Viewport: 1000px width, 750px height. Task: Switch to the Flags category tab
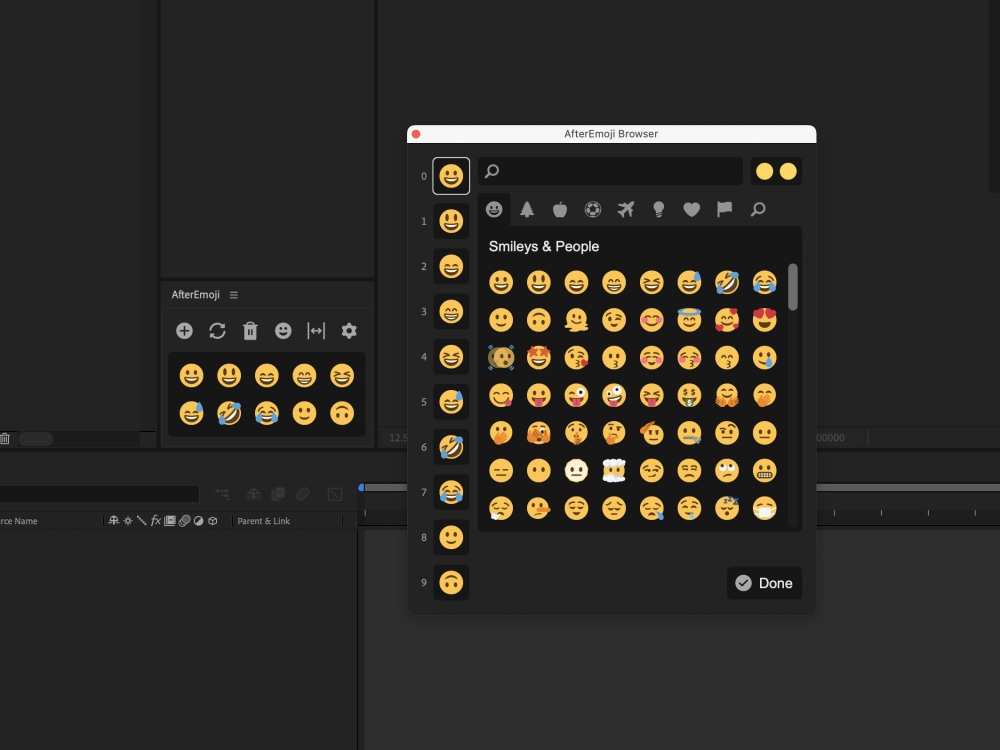coord(724,209)
